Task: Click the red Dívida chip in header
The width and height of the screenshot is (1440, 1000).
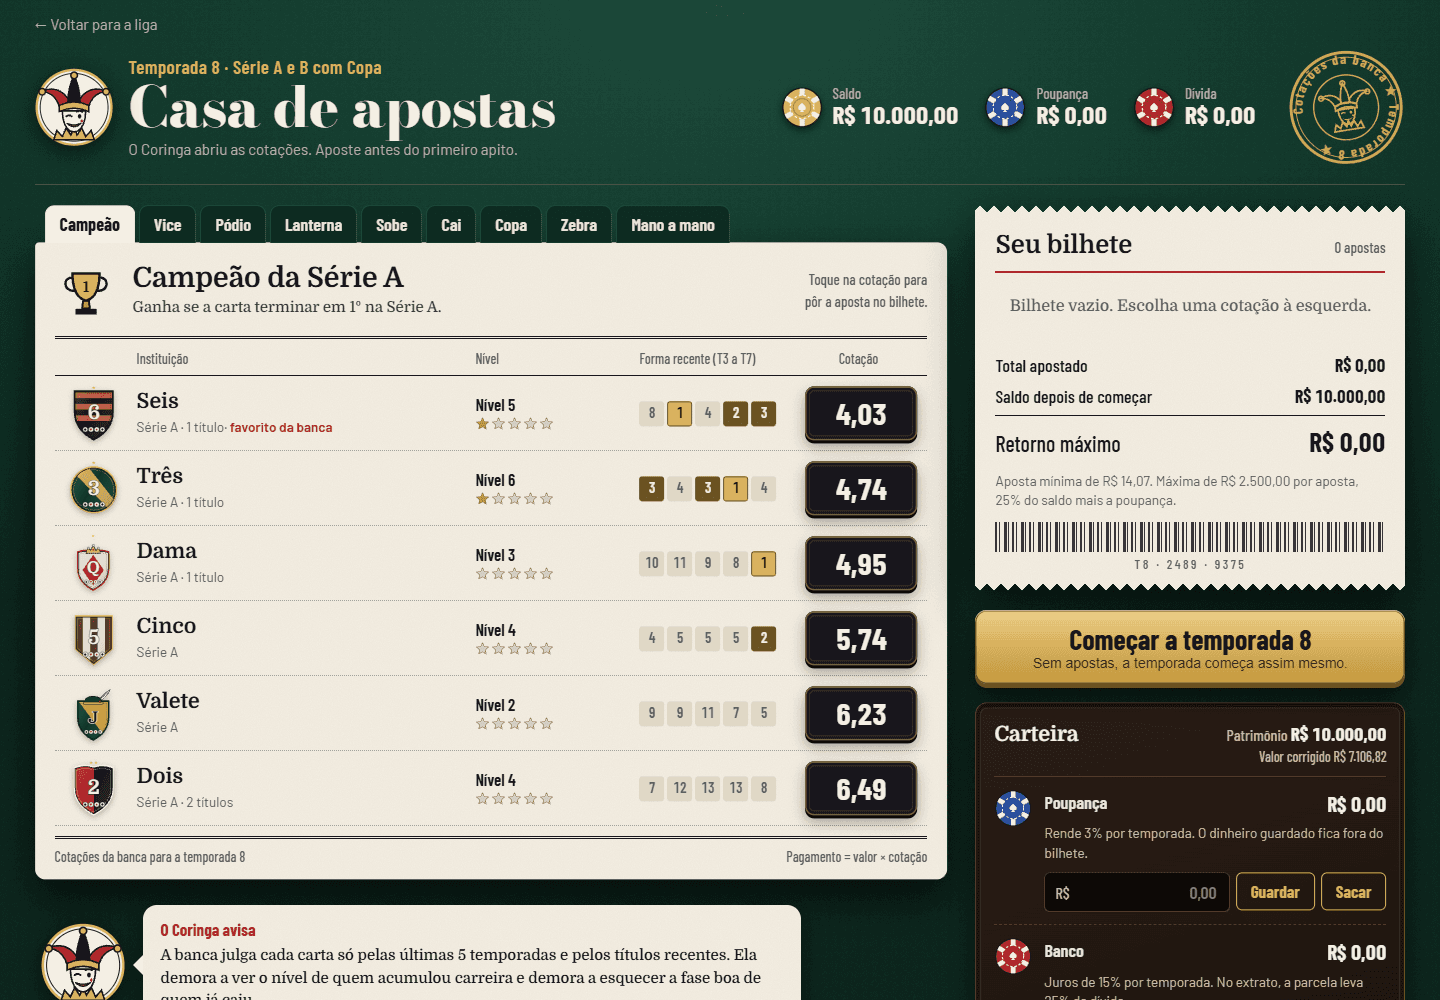Action: (x=1154, y=107)
